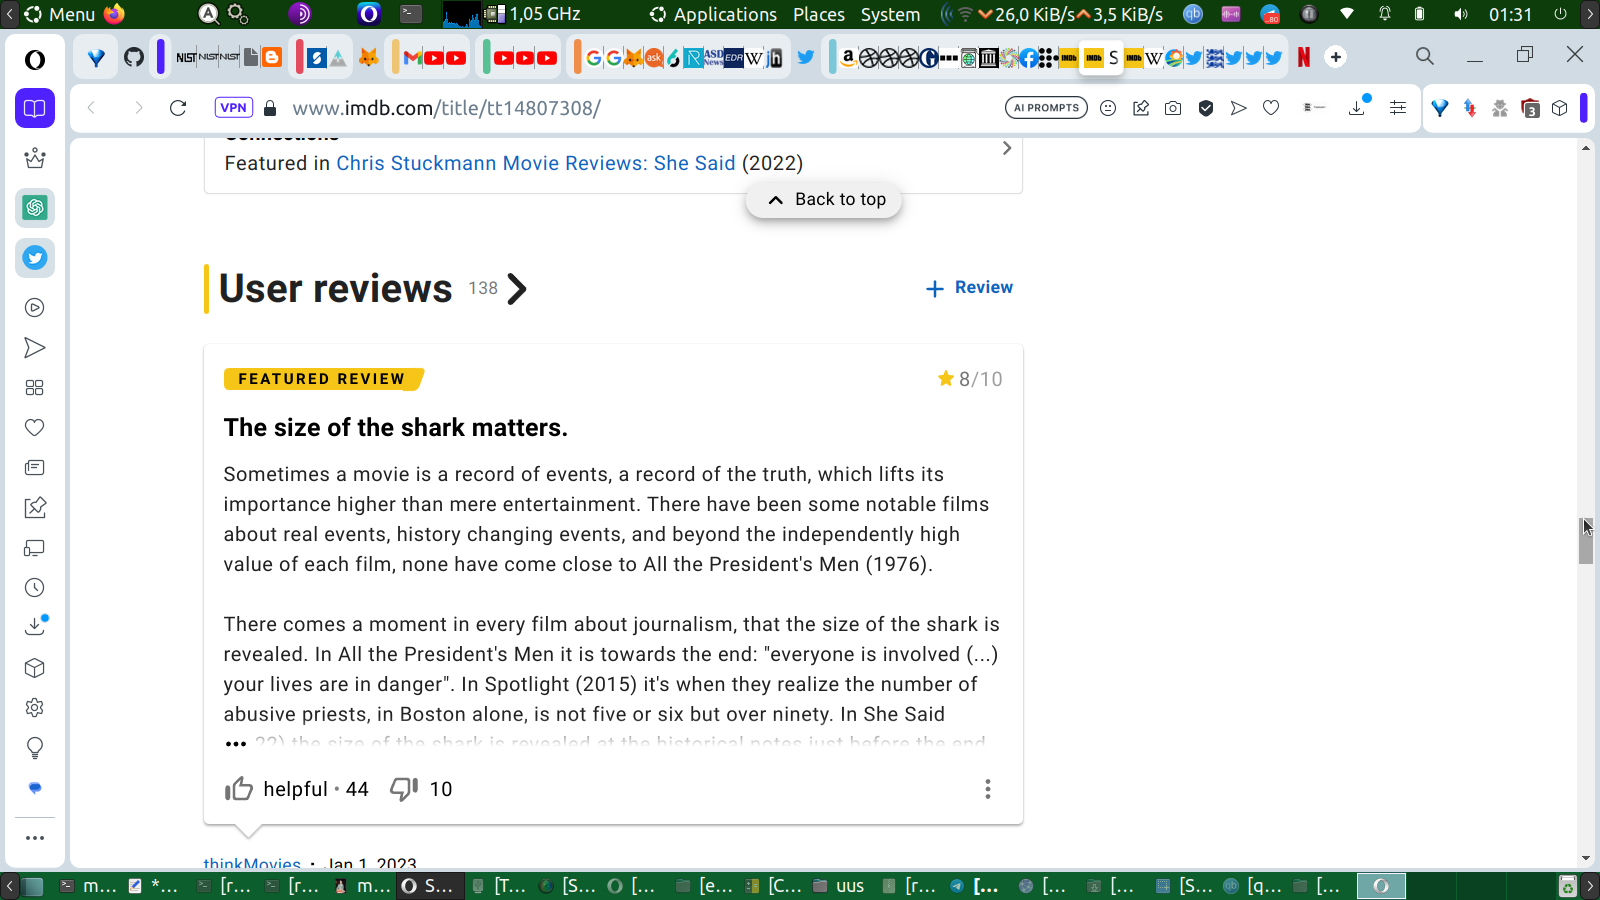Viewport: 1600px width, 900px height.
Task: Click the scrollbar up arrow
Action: coord(1586,147)
